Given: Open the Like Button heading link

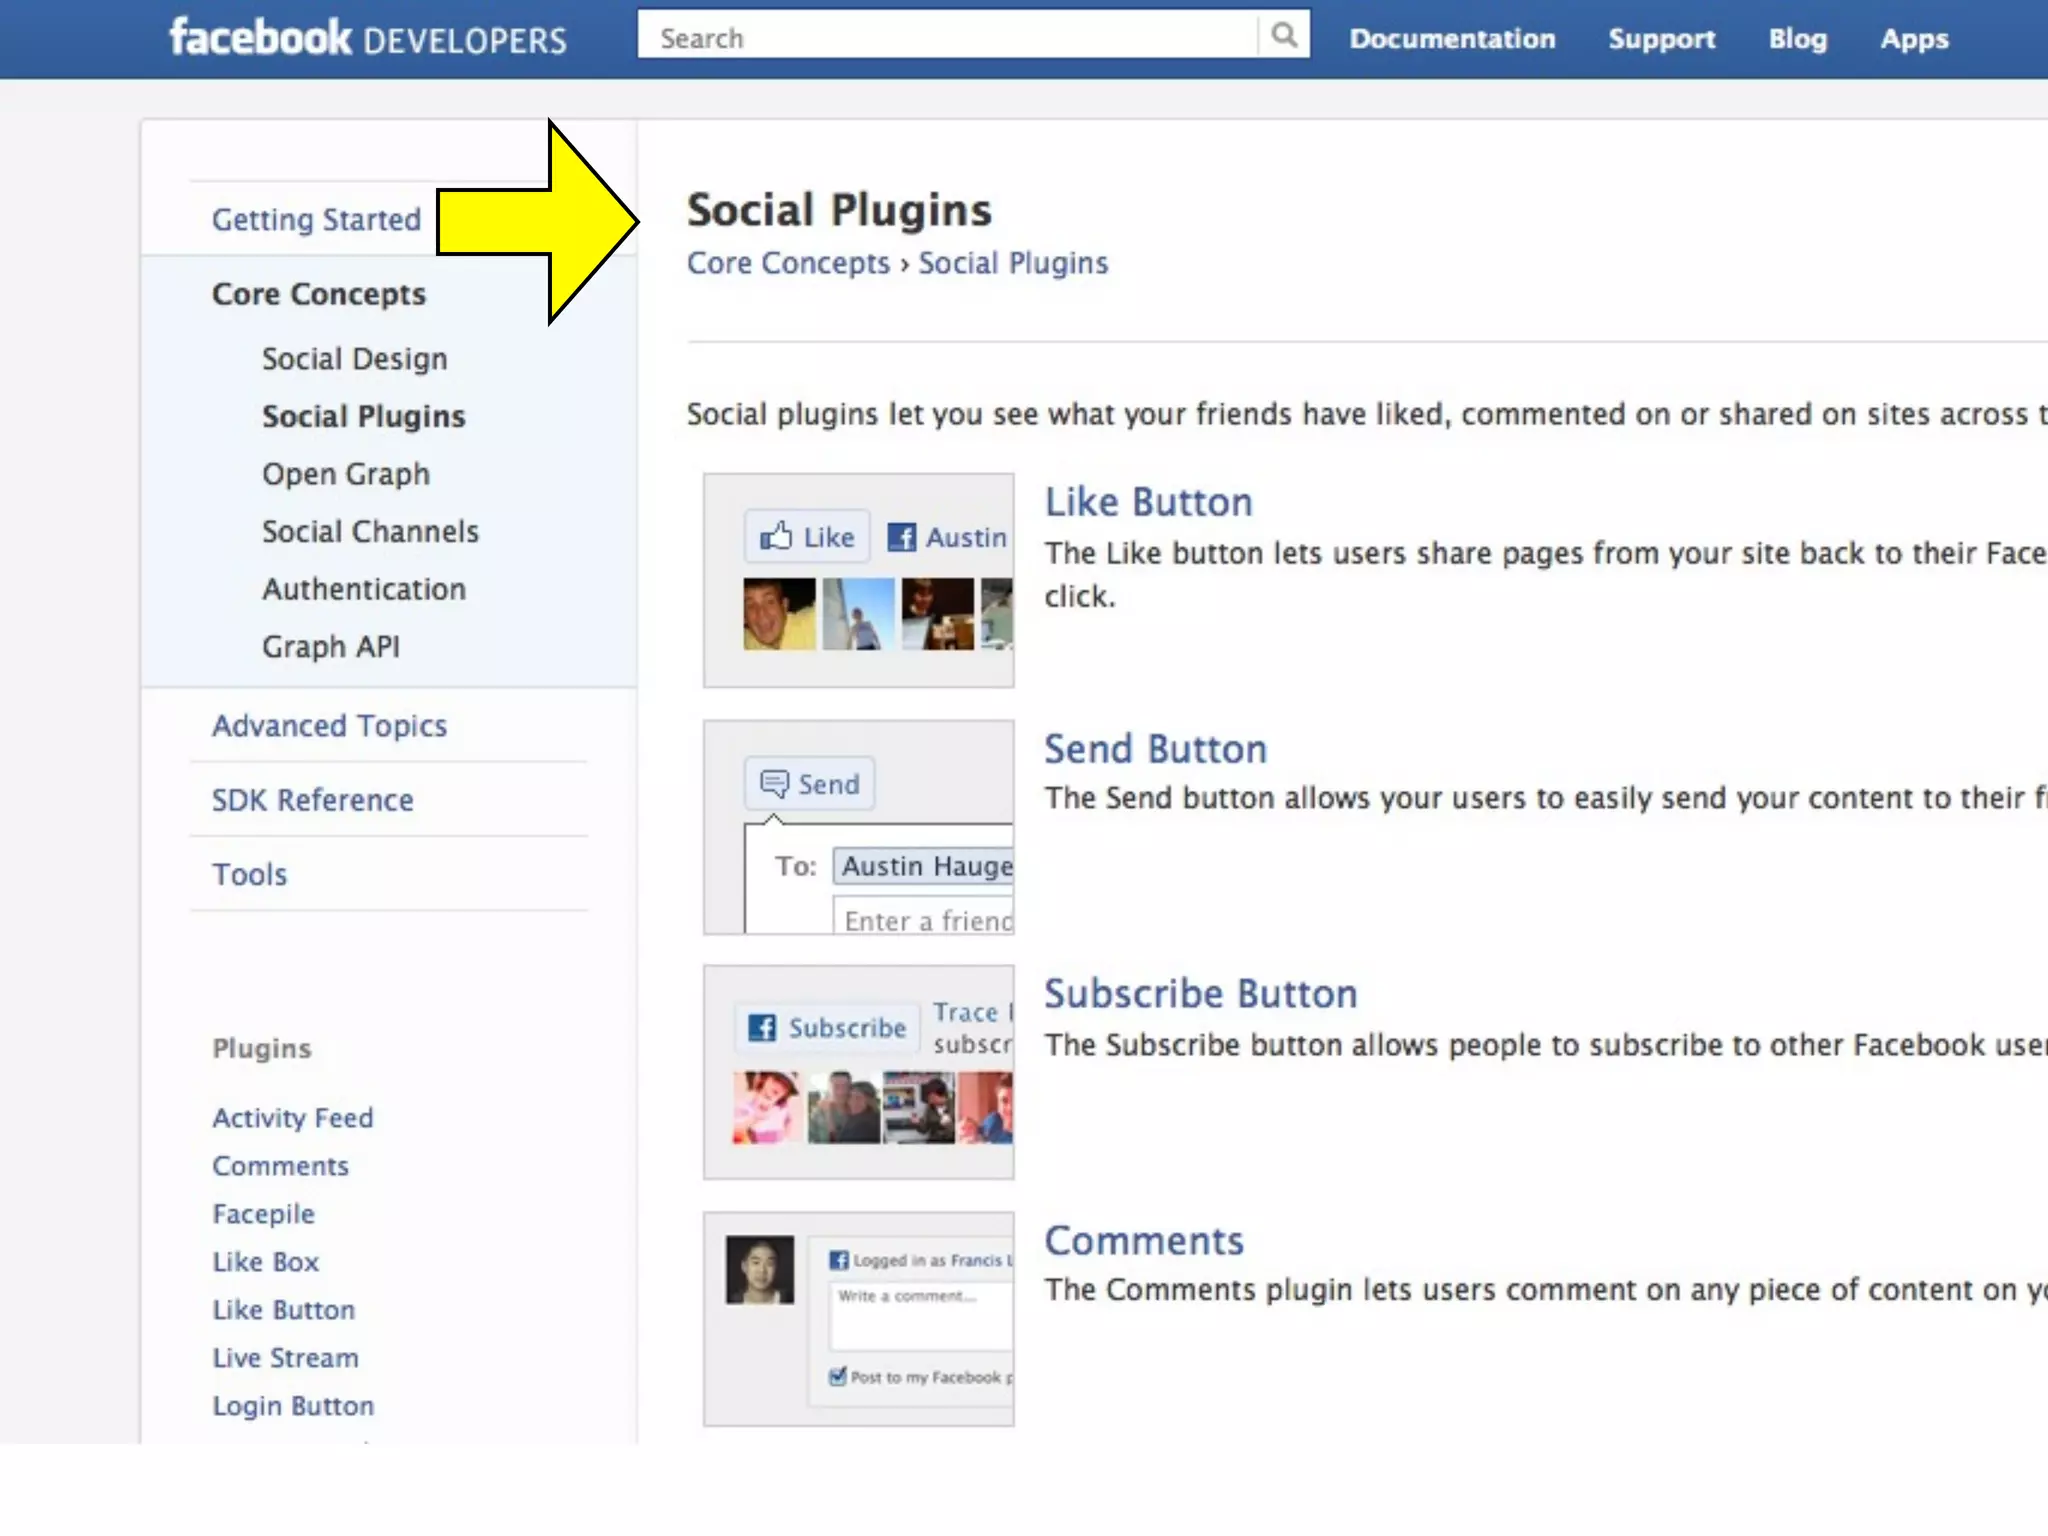Looking at the screenshot, I should tap(1148, 502).
